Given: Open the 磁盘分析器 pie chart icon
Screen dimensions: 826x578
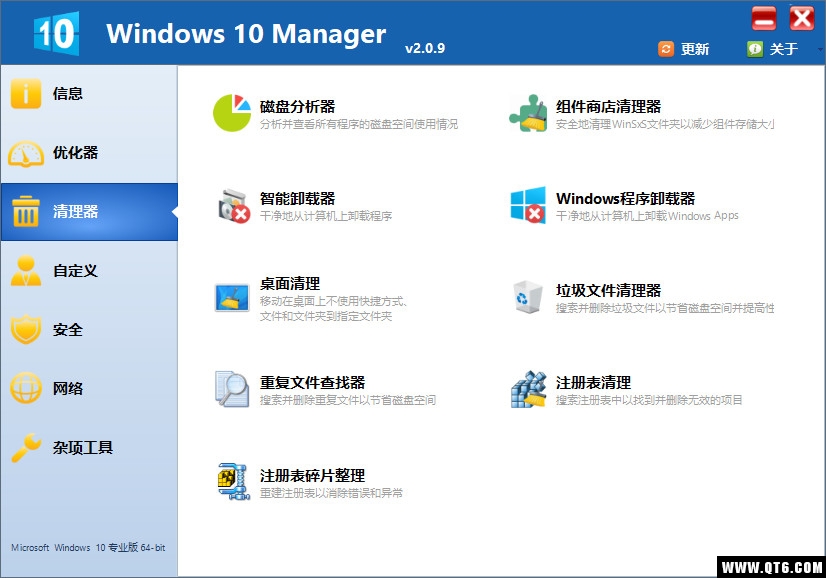Looking at the screenshot, I should pos(232,113).
